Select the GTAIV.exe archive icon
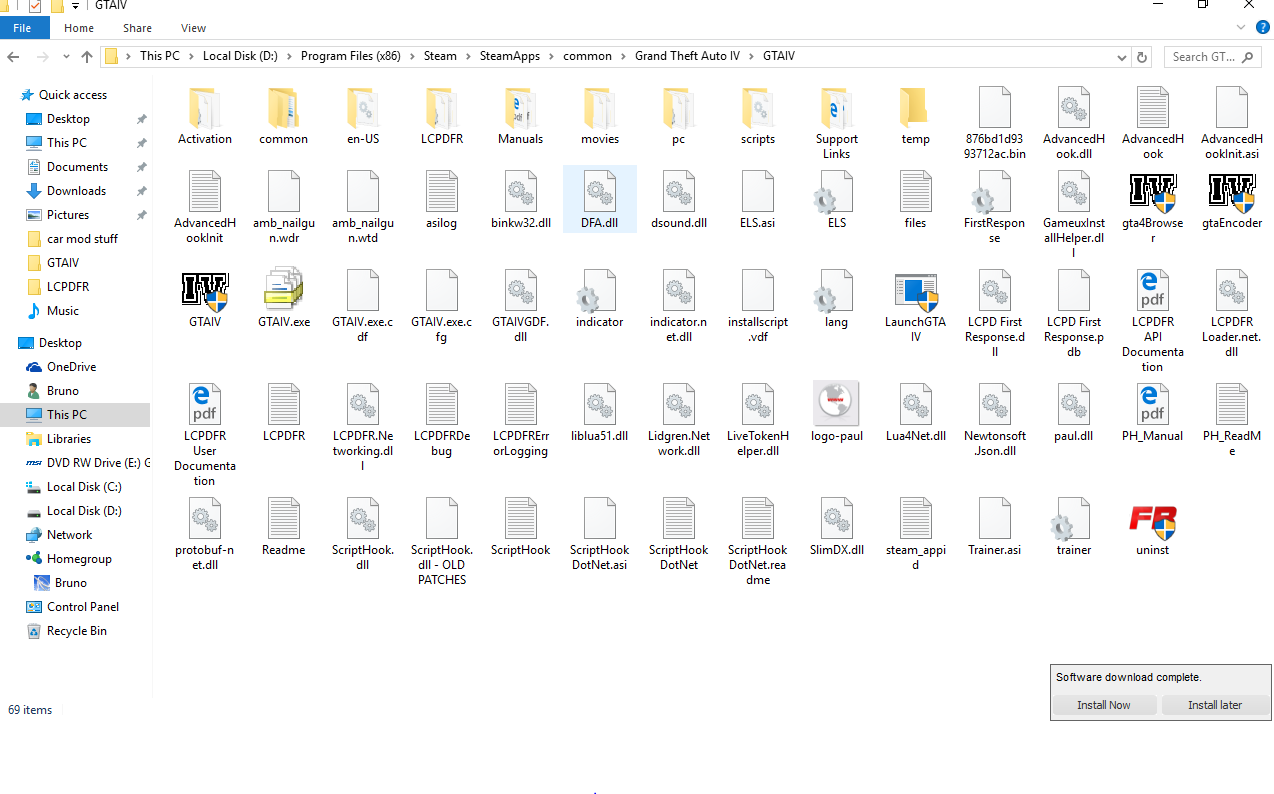 tap(283, 289)
